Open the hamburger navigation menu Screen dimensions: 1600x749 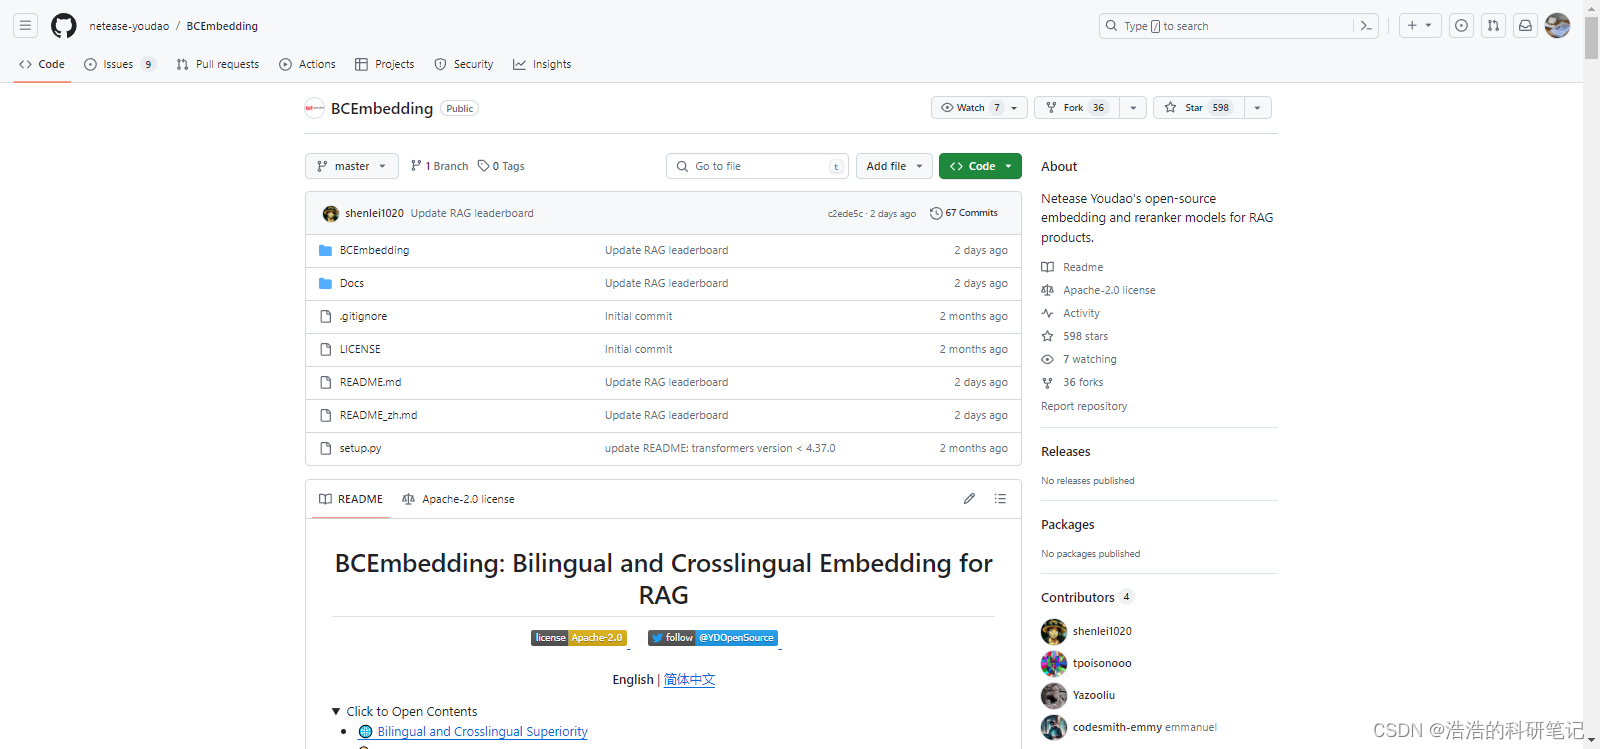(25, 26)
